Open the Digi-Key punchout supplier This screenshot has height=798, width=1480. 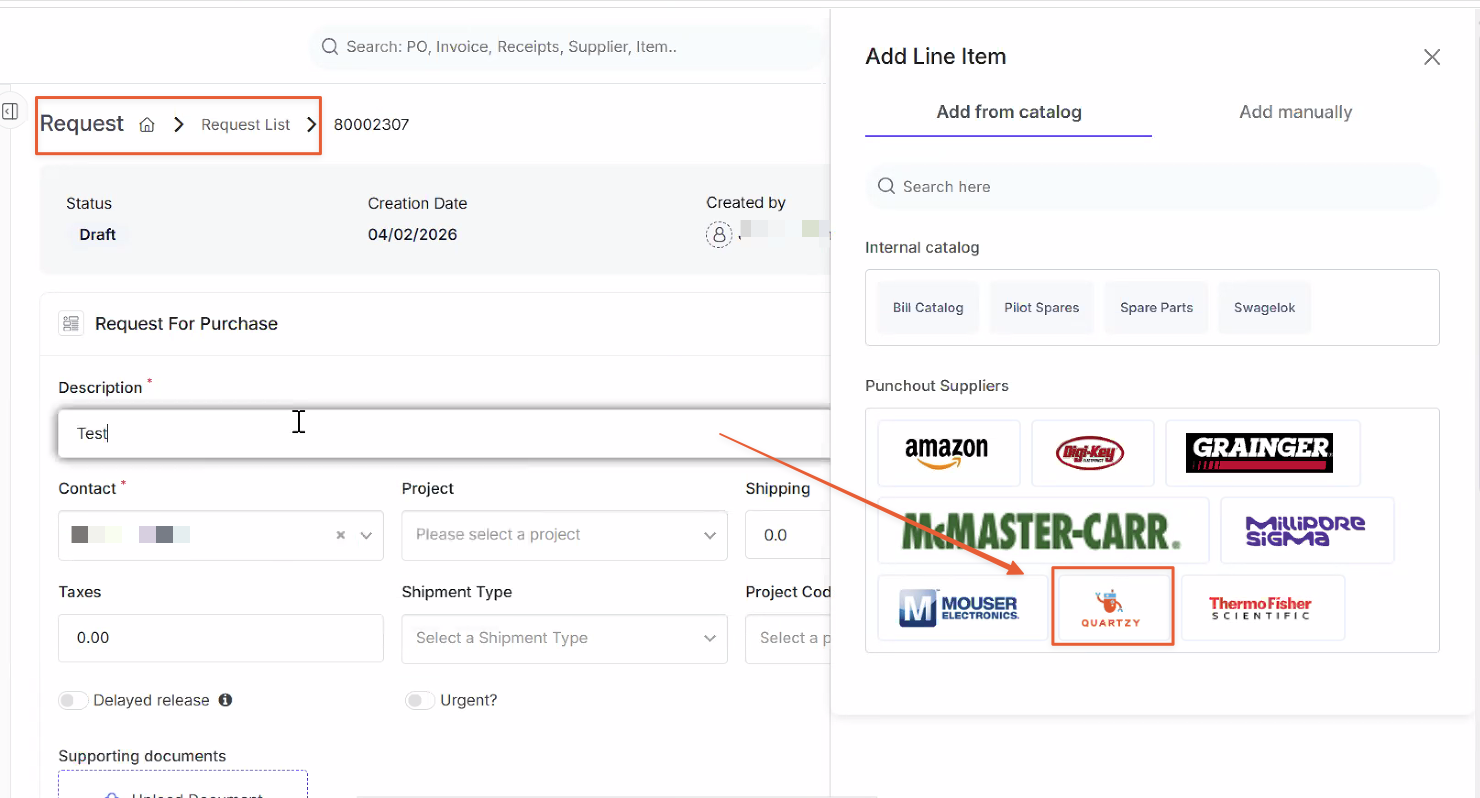[x=1092, y=453]
